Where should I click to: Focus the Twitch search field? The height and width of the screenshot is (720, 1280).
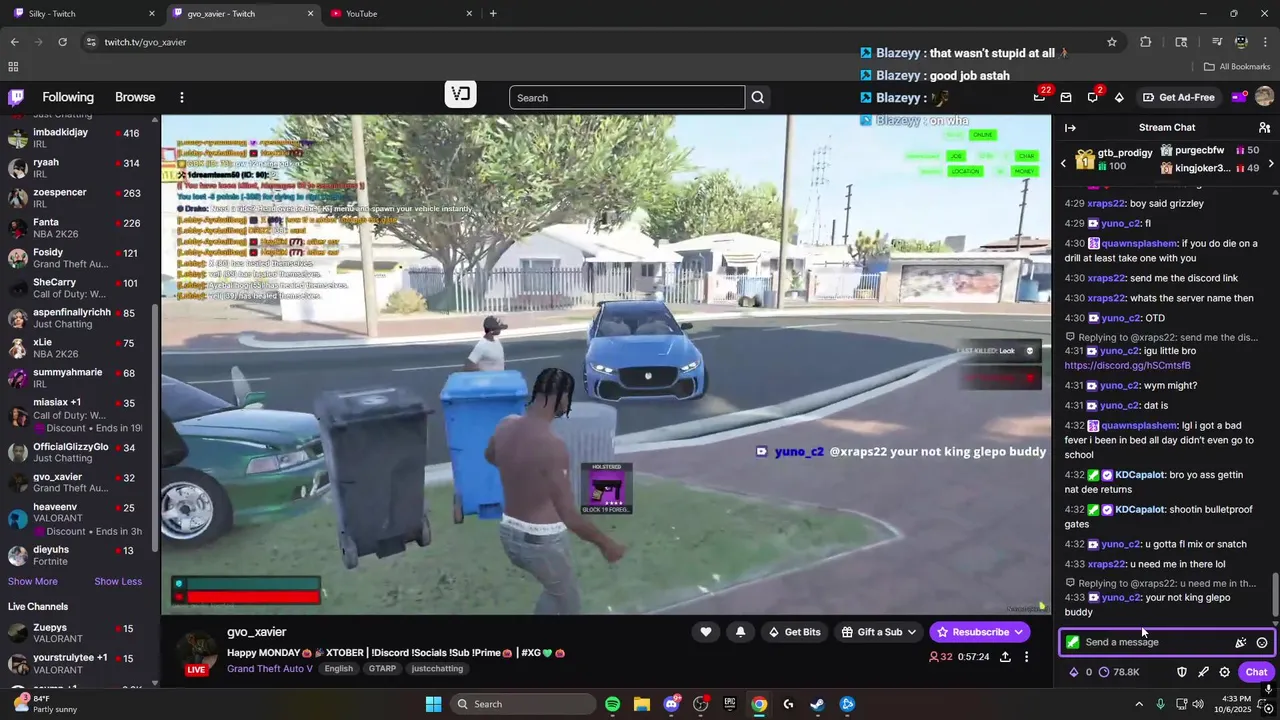pyautogui.click(x=627, y=97)
